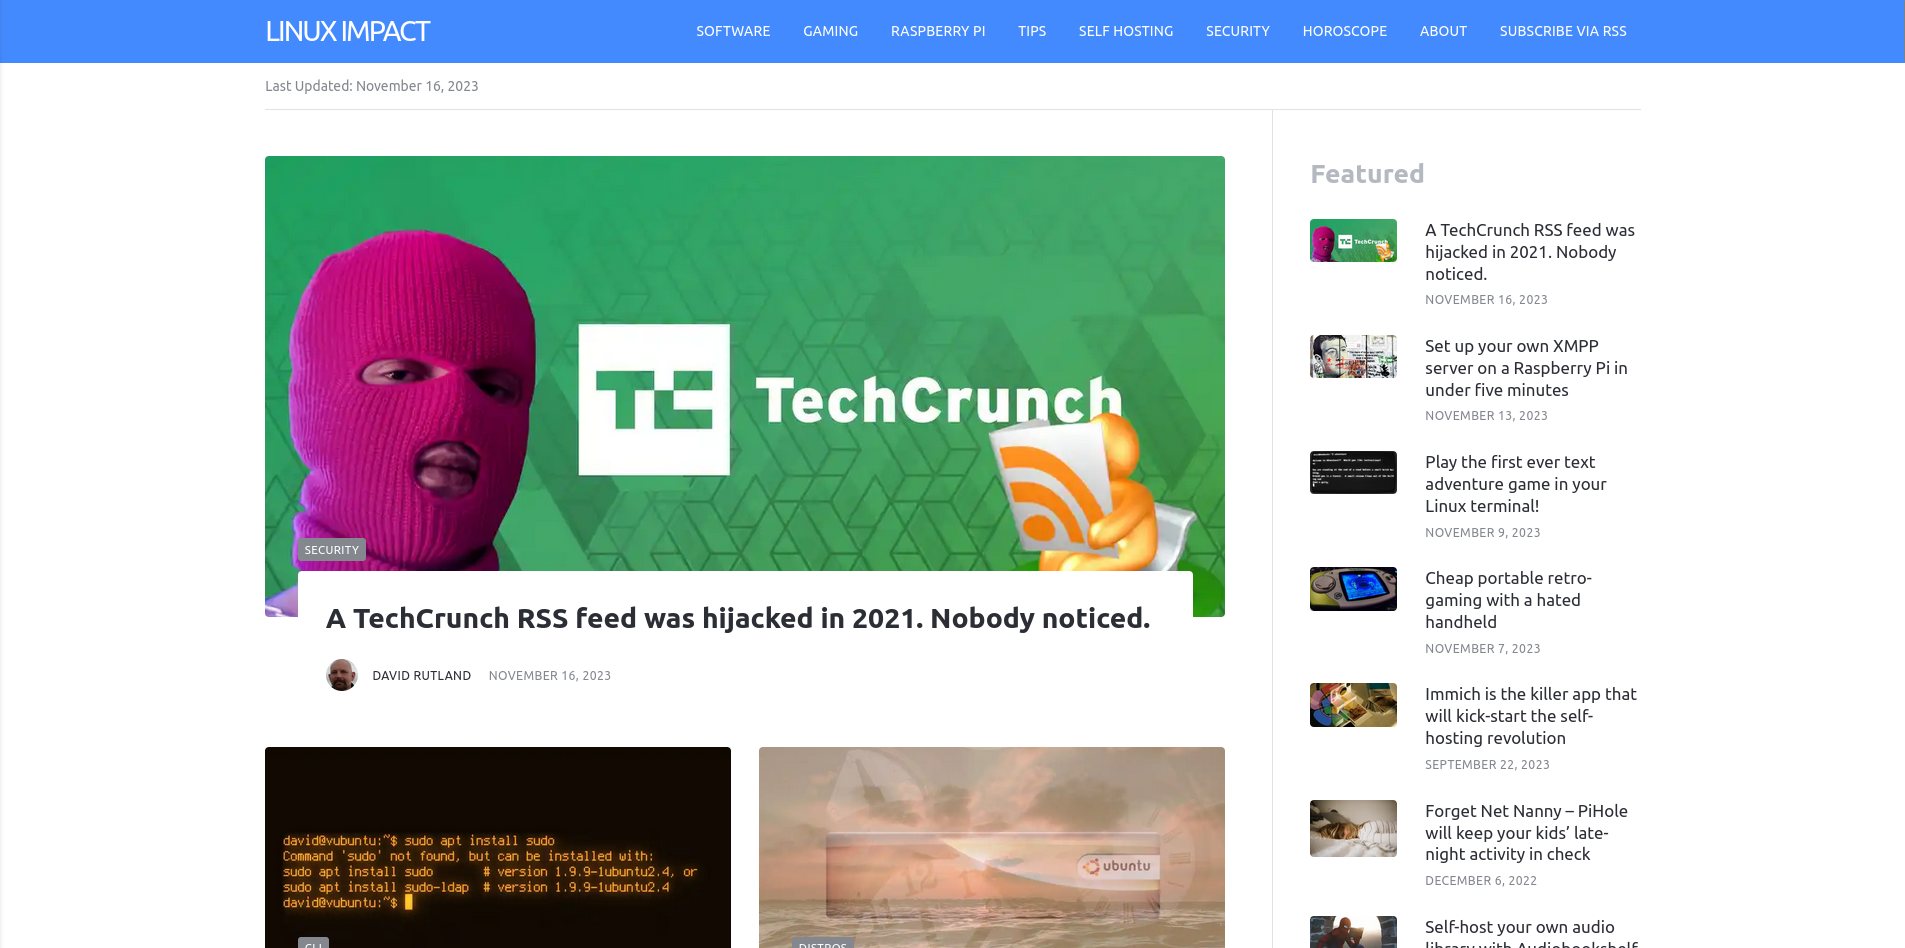
Task: Open the Immich article thumbnail
Action: pos(1353,705)
